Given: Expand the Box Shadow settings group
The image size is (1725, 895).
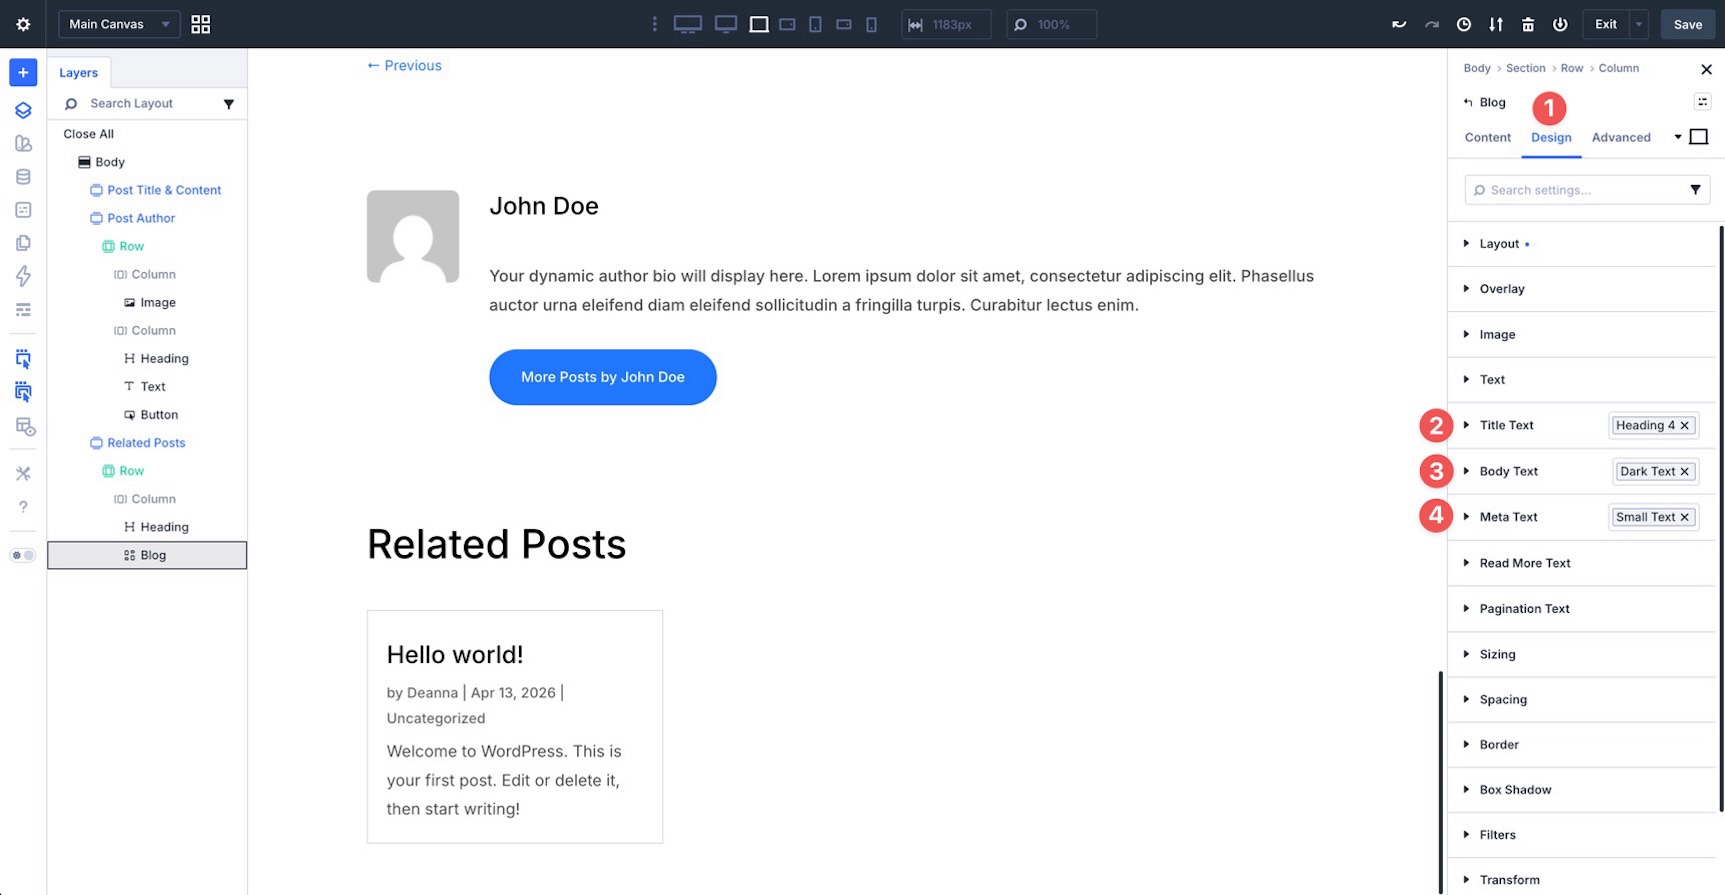Looking at the screenshot, I should pyautogui.click(x=1582, y=790).
